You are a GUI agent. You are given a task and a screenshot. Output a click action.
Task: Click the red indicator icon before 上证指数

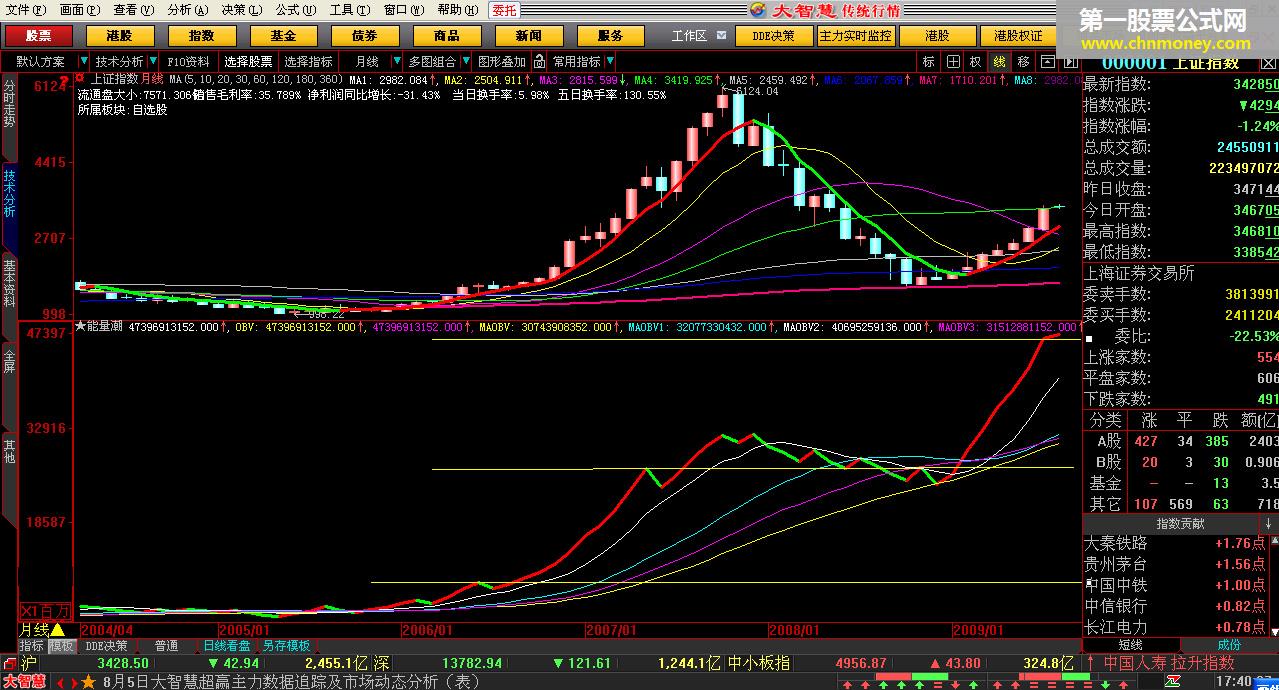click(81, 78)
